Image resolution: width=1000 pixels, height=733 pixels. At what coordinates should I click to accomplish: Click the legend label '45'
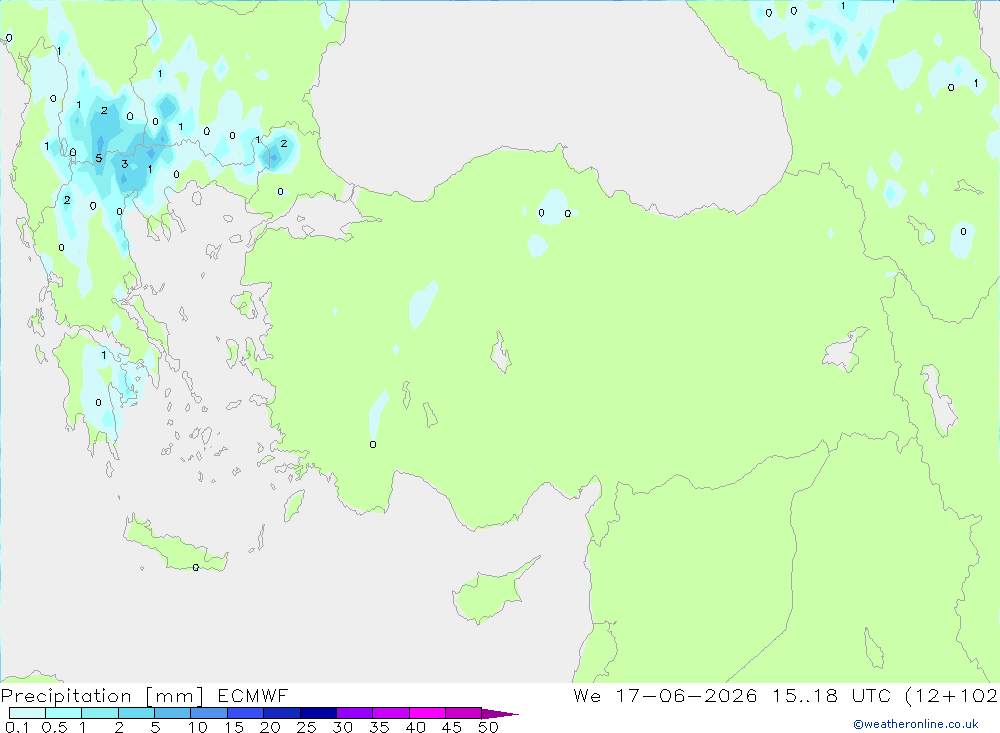click(452, 727)
